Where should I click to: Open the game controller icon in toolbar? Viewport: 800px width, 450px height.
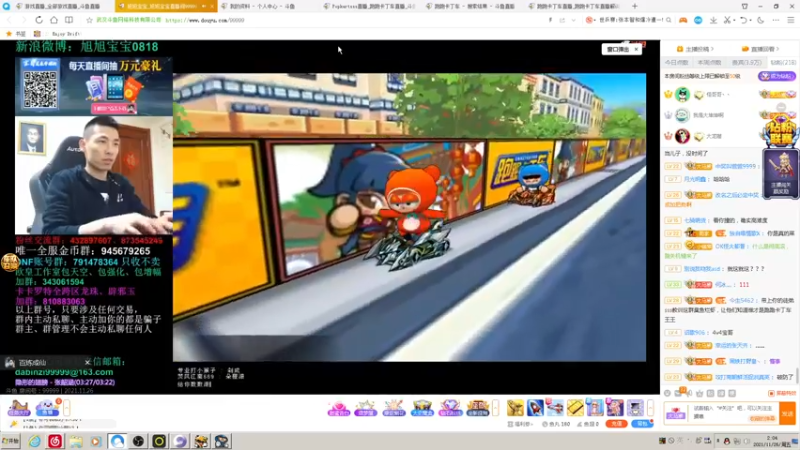coord(683,20)
